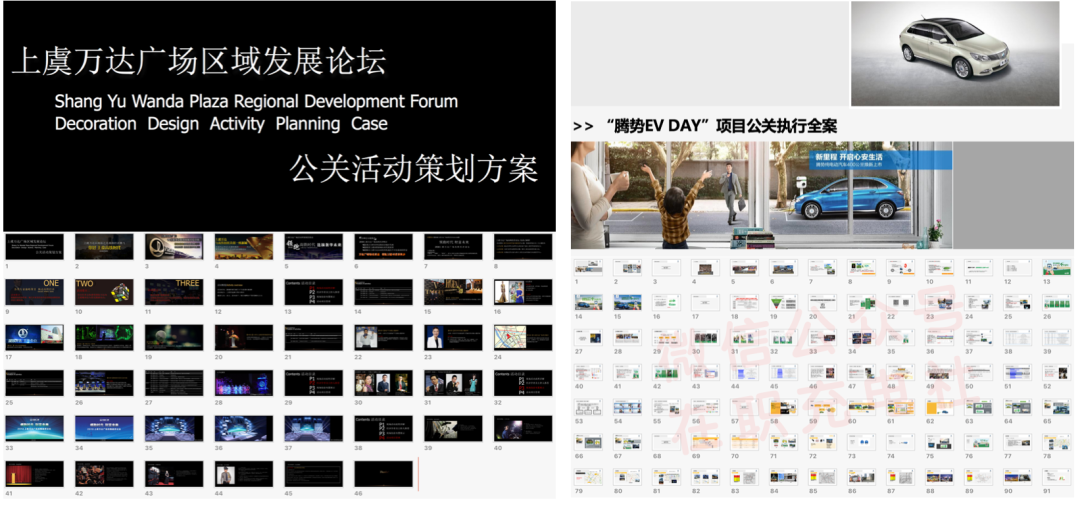Open Wanda deck stage render slide 35

click(x=174, y=428)
